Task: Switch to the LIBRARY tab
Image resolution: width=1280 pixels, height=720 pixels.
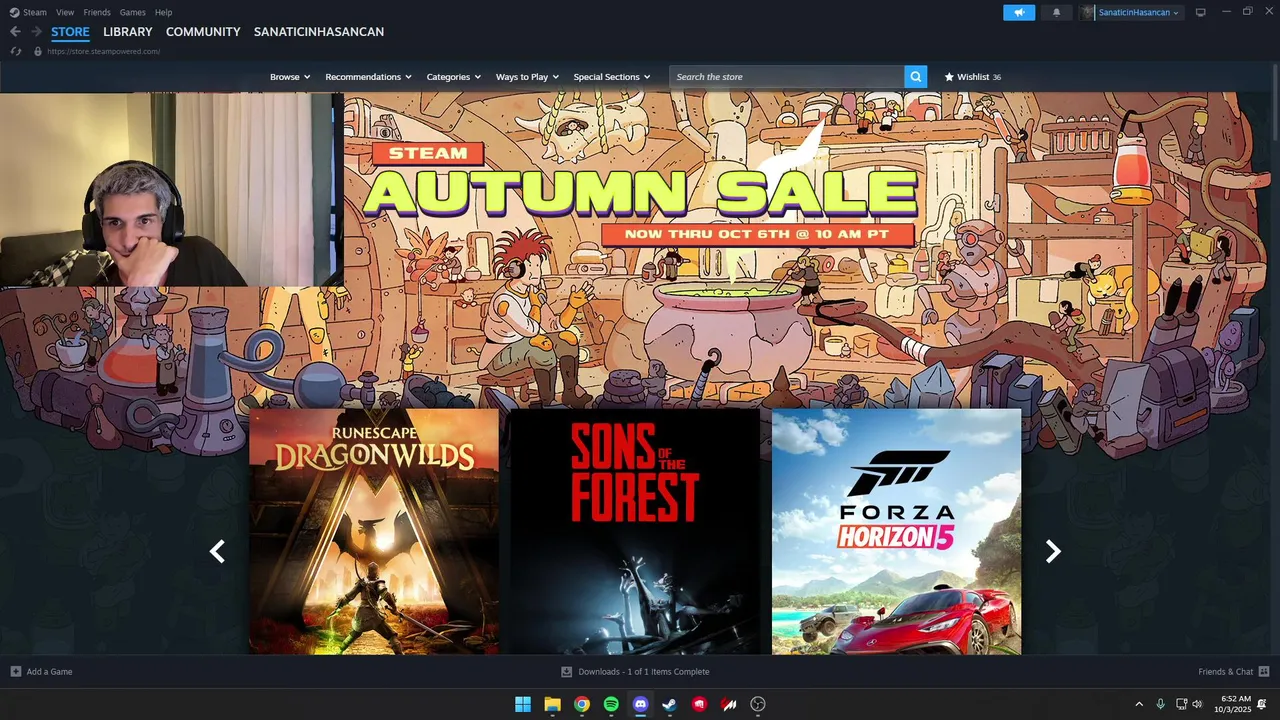Action: point(128,32)
